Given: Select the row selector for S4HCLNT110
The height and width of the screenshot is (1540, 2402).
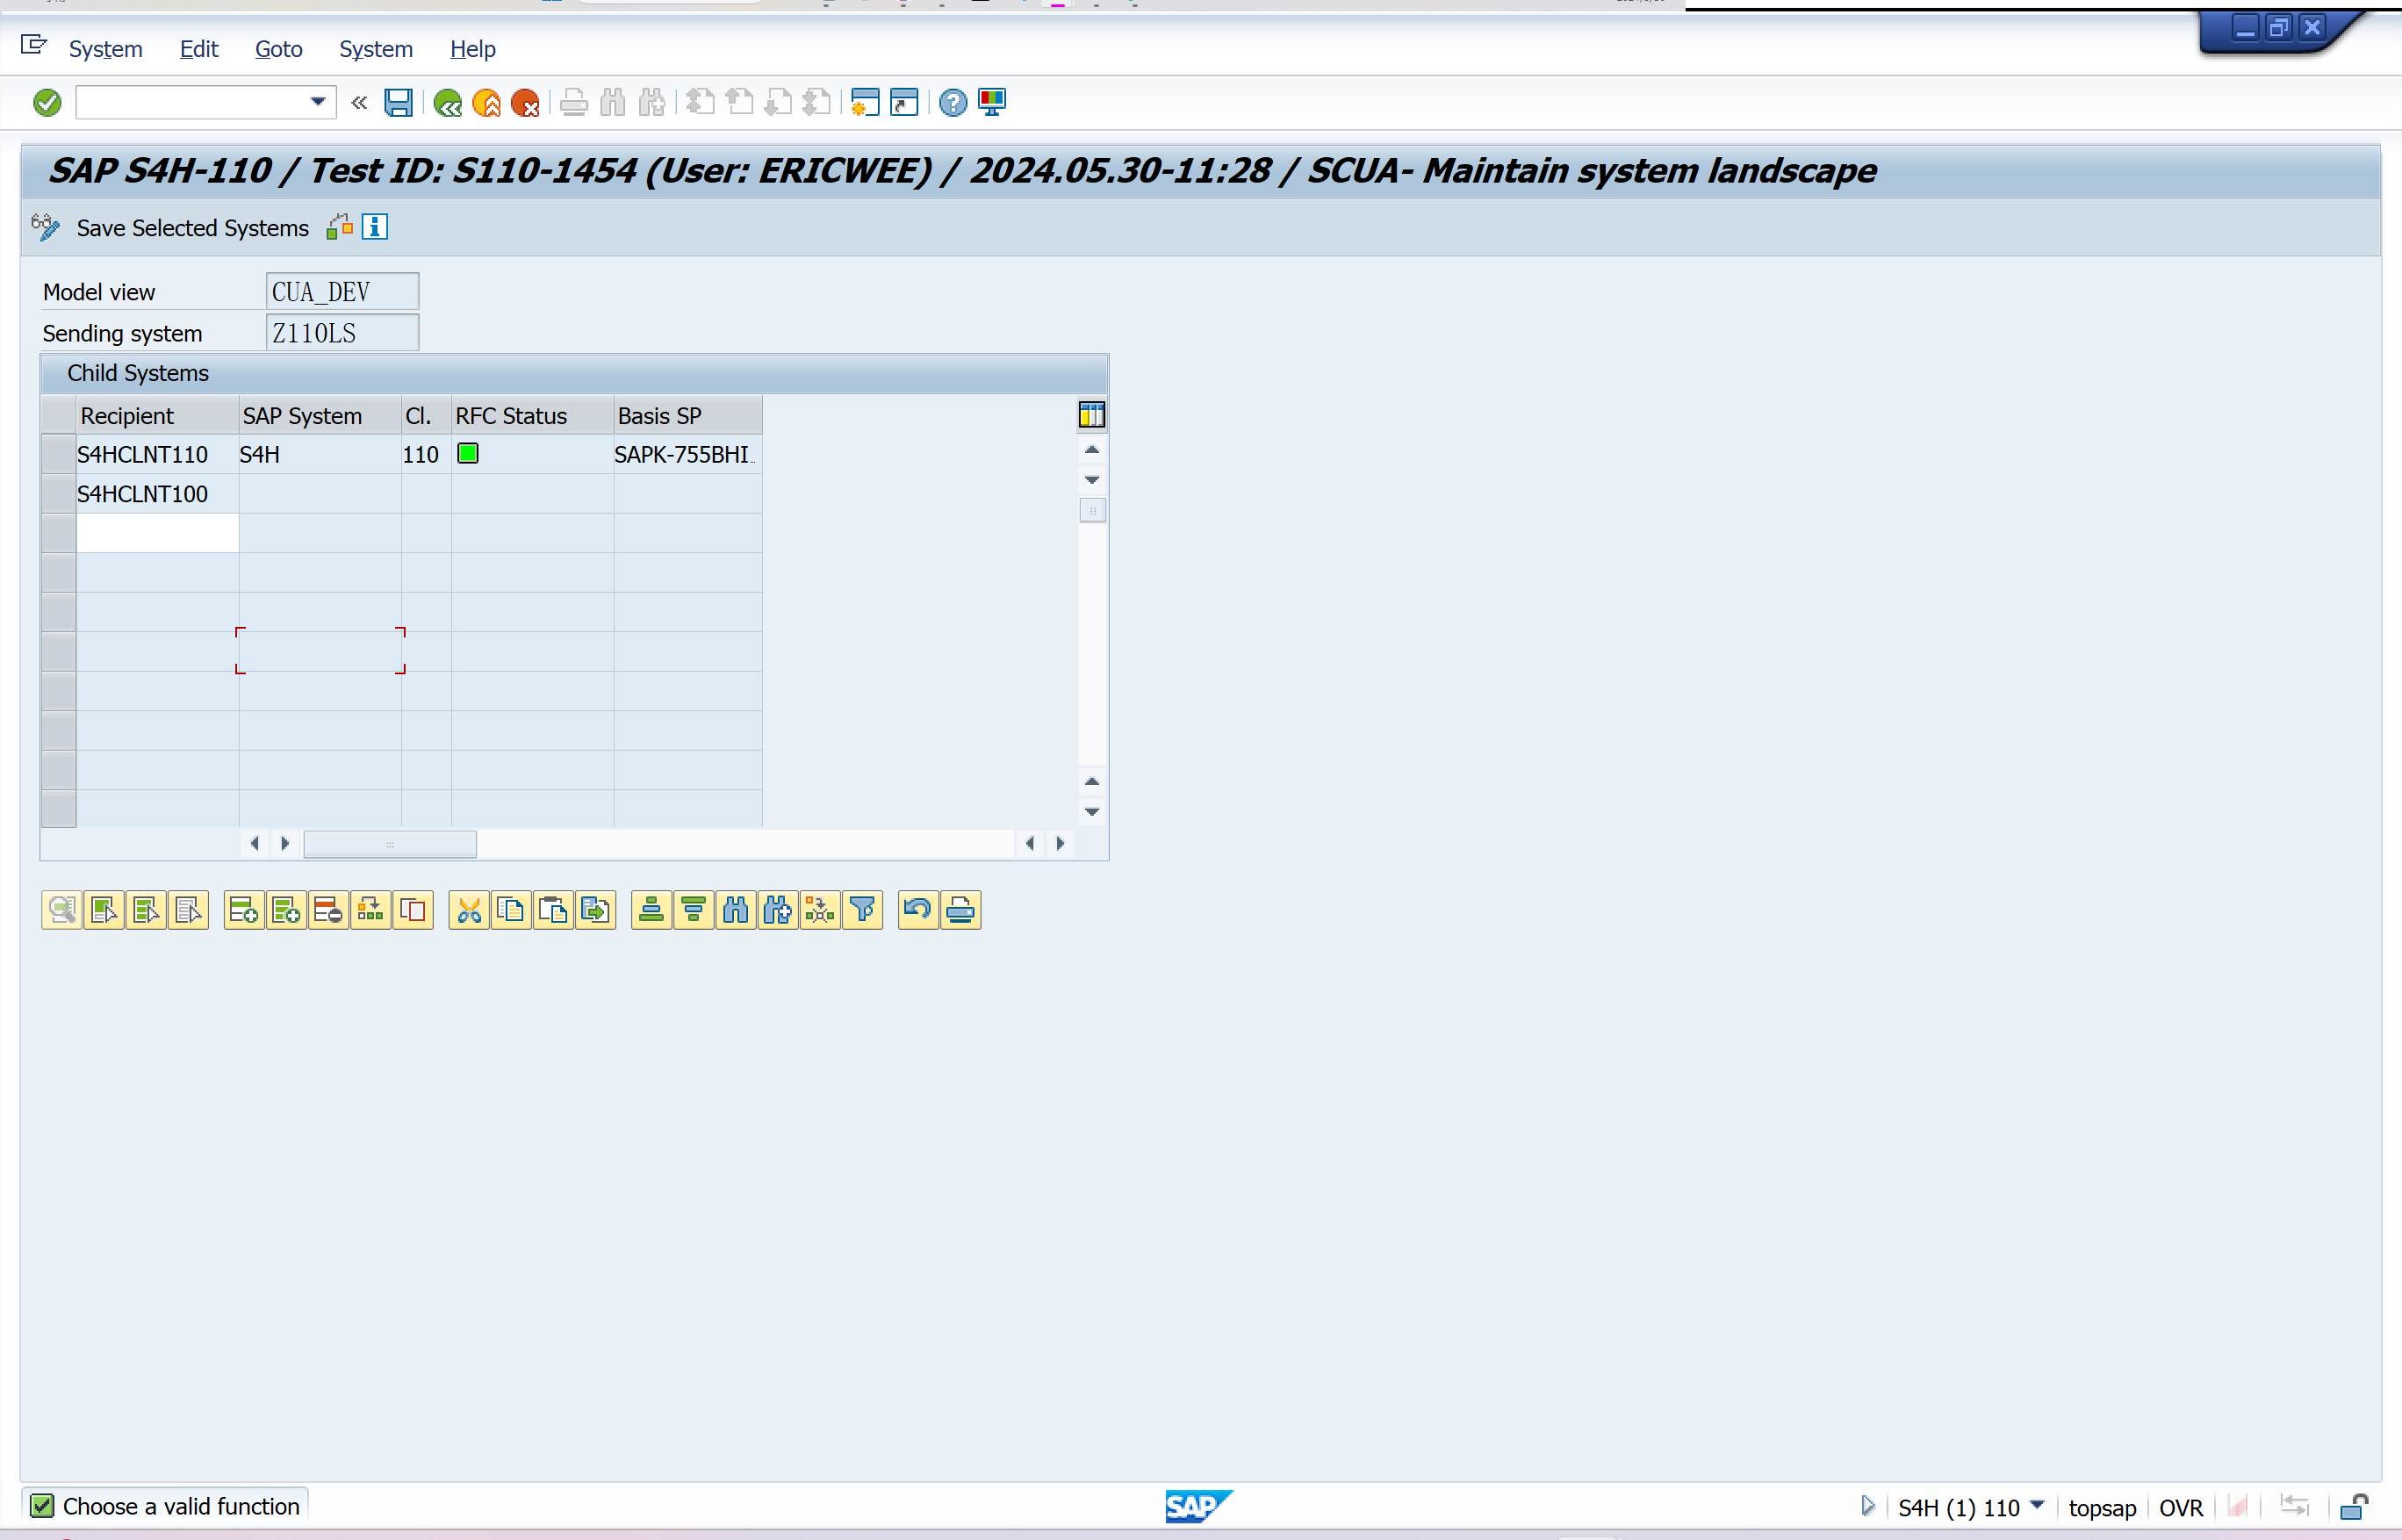Looking at the screenshot, I should pos(59,454).
